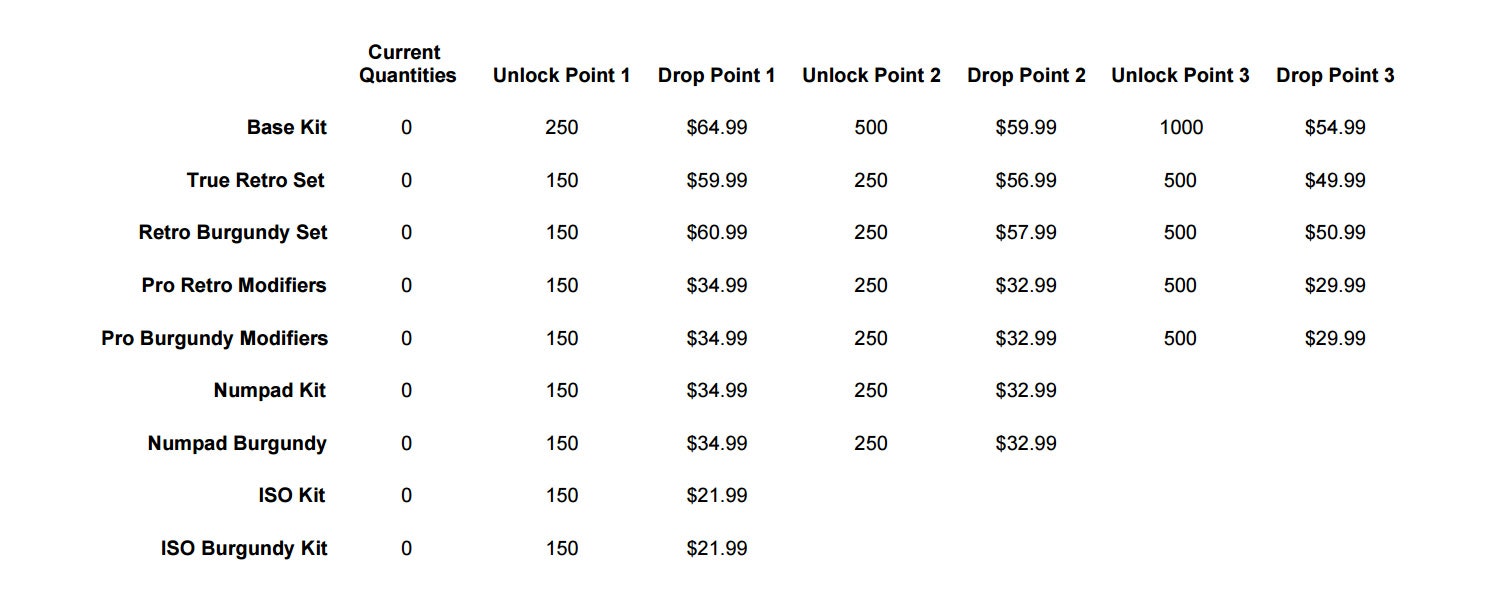Select the ISO Kit row label
The image size is (1500, 600).
pyautogui.click(x=292, y=496)
